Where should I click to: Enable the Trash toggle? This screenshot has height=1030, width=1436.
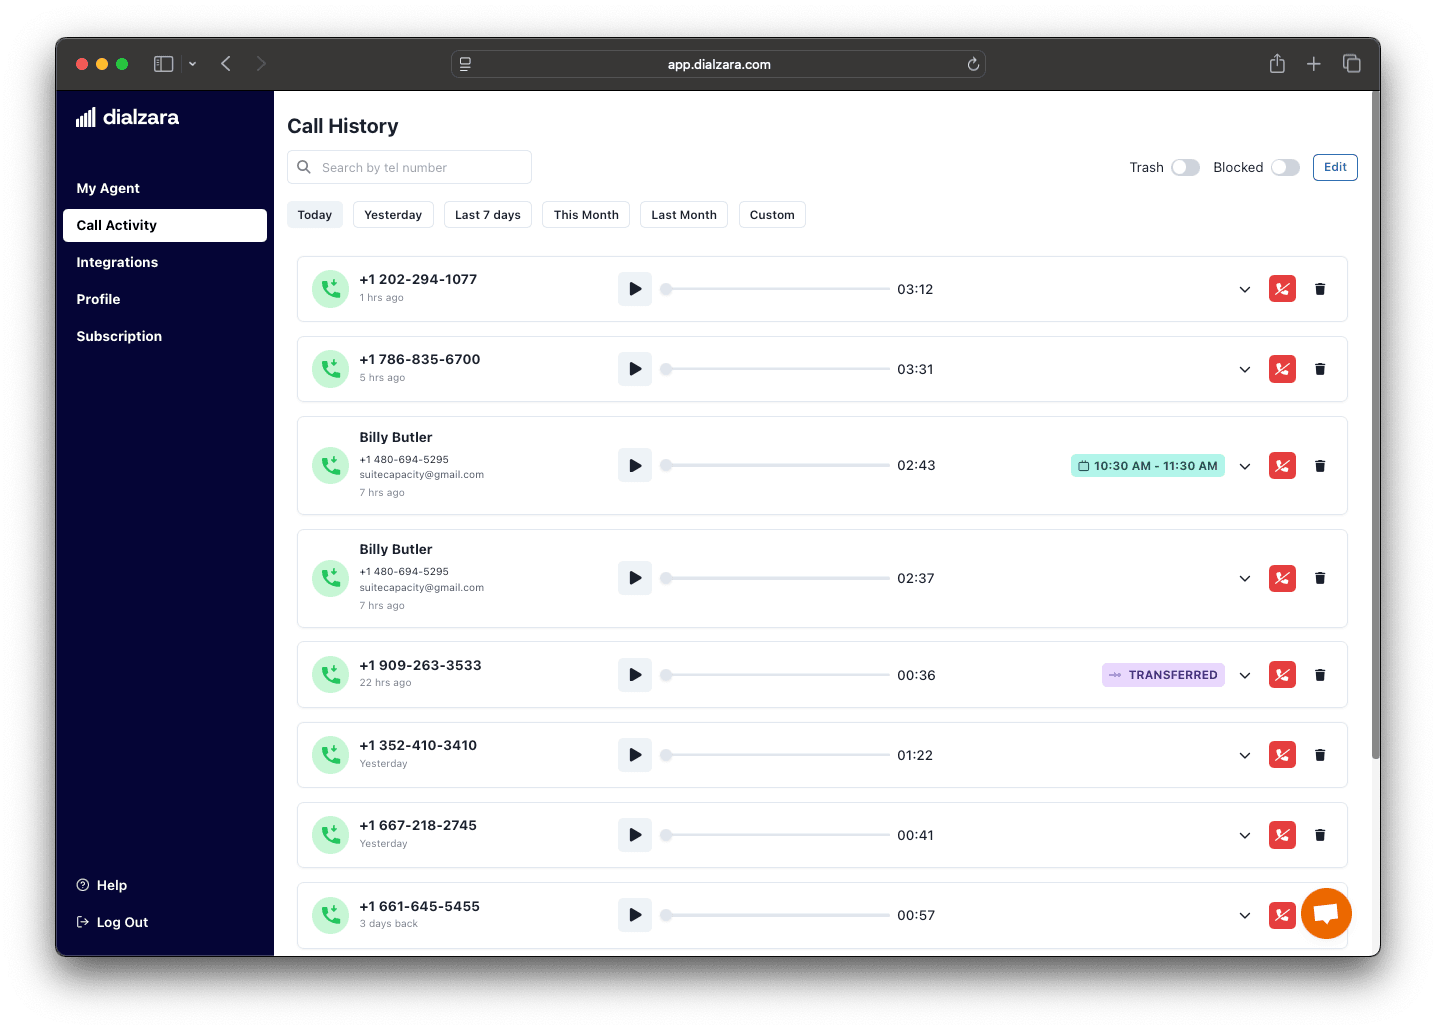coord(1186,167)
